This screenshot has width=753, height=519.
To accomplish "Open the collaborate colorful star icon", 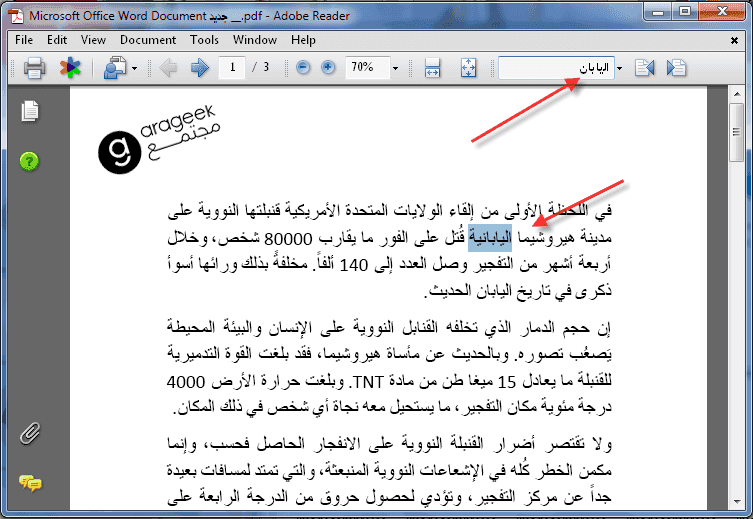I will click(x=68, y=68).
